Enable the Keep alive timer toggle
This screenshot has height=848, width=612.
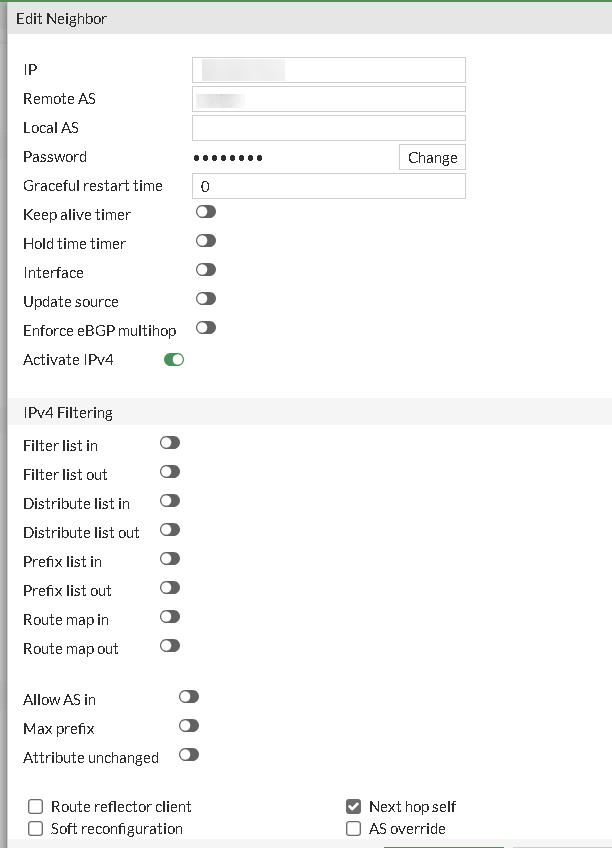pyautogui.click(x=205, y=212)
